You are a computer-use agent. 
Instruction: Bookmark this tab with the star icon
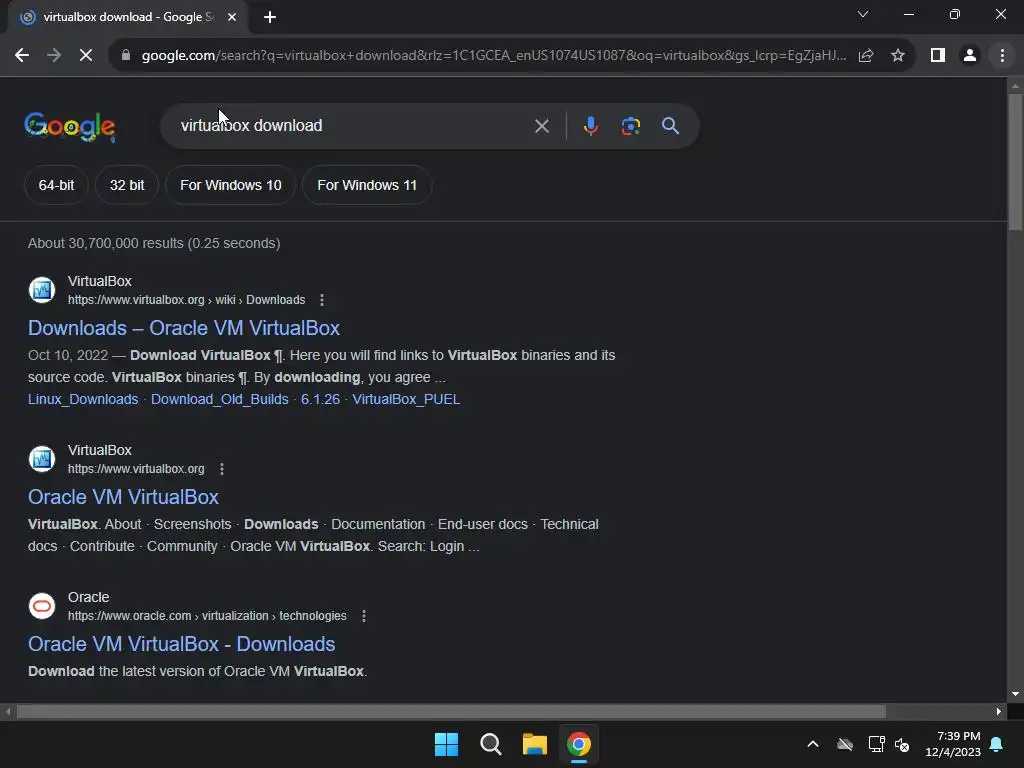click(898, 56)
